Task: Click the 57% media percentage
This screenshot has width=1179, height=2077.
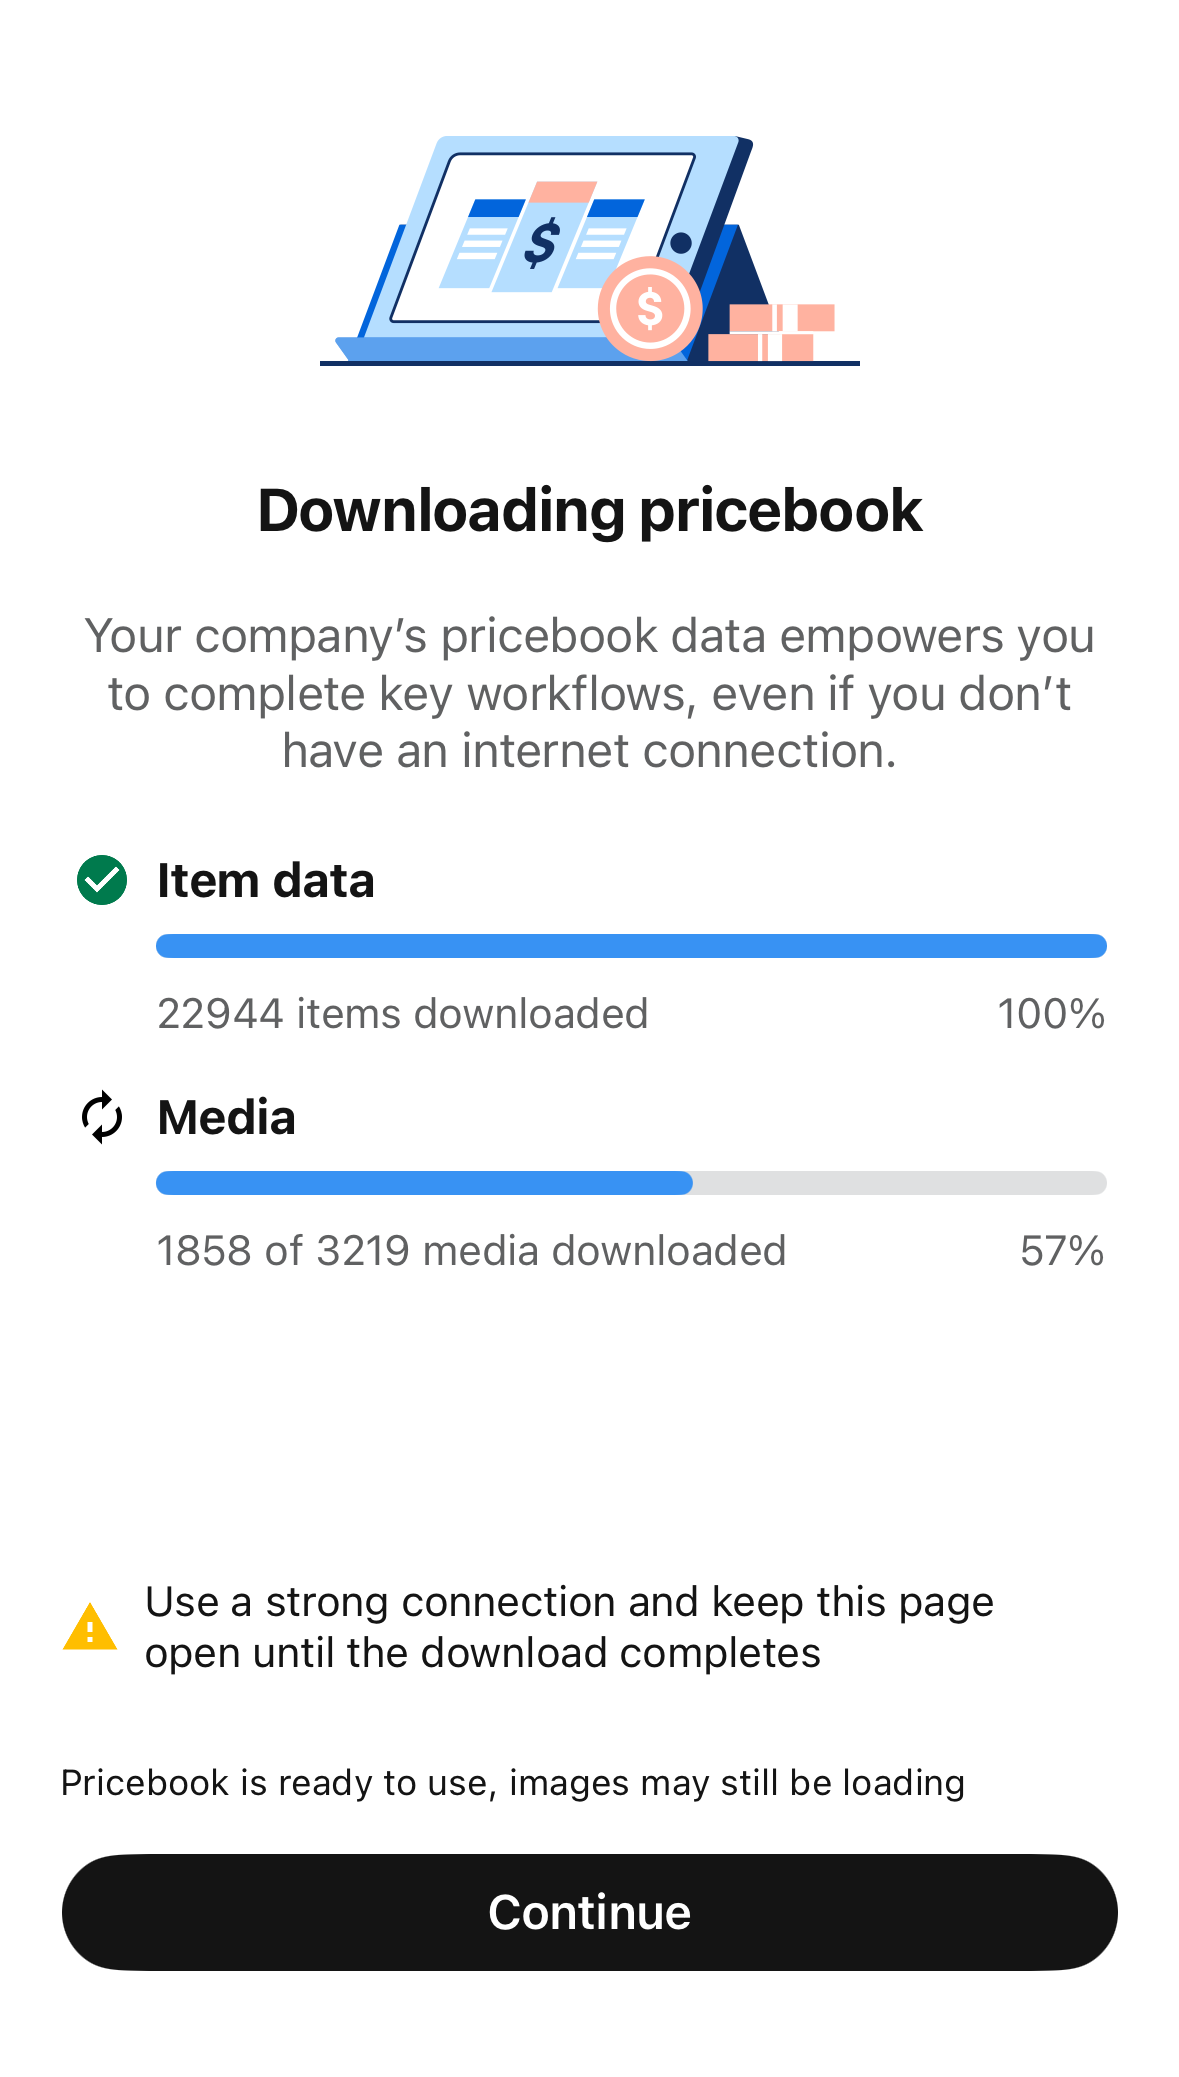Action: click(1062, 1251)
